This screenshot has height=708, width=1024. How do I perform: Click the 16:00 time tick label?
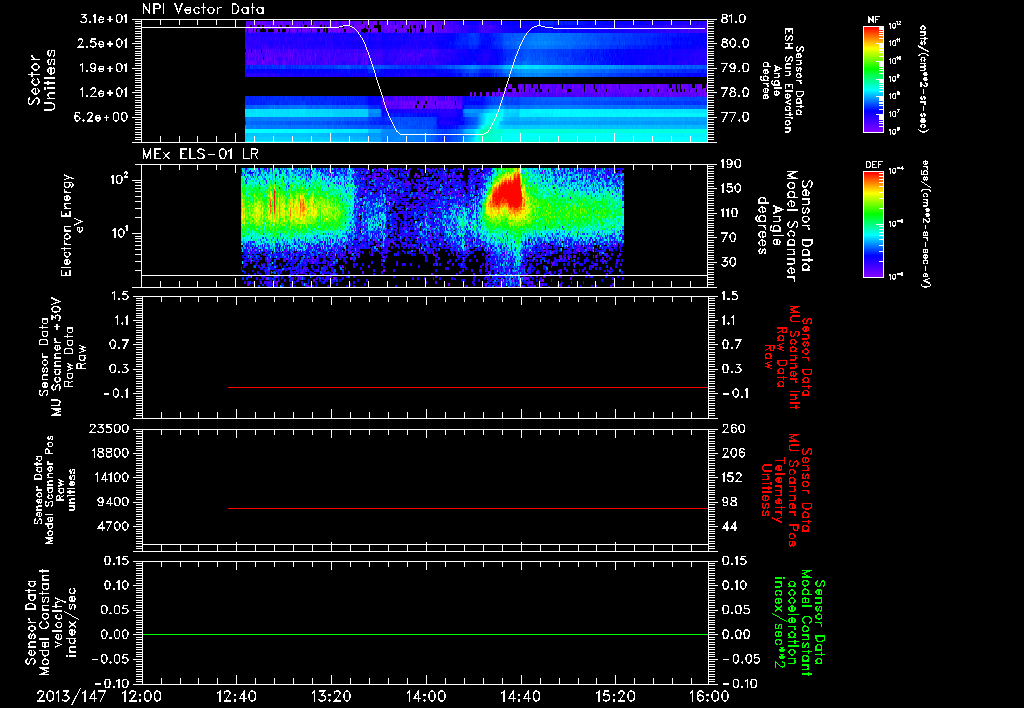pos(709,696)
